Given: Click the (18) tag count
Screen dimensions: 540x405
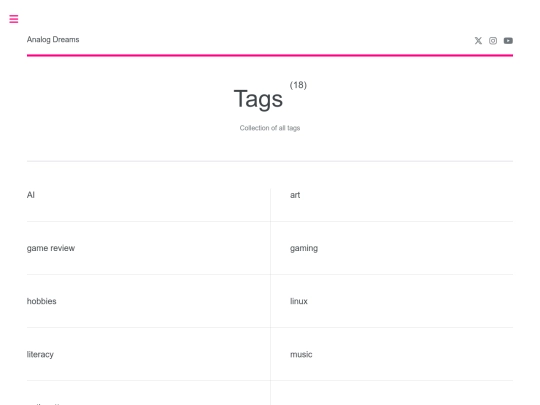Looking at the screenshot, I should click(x=298, y=85).
